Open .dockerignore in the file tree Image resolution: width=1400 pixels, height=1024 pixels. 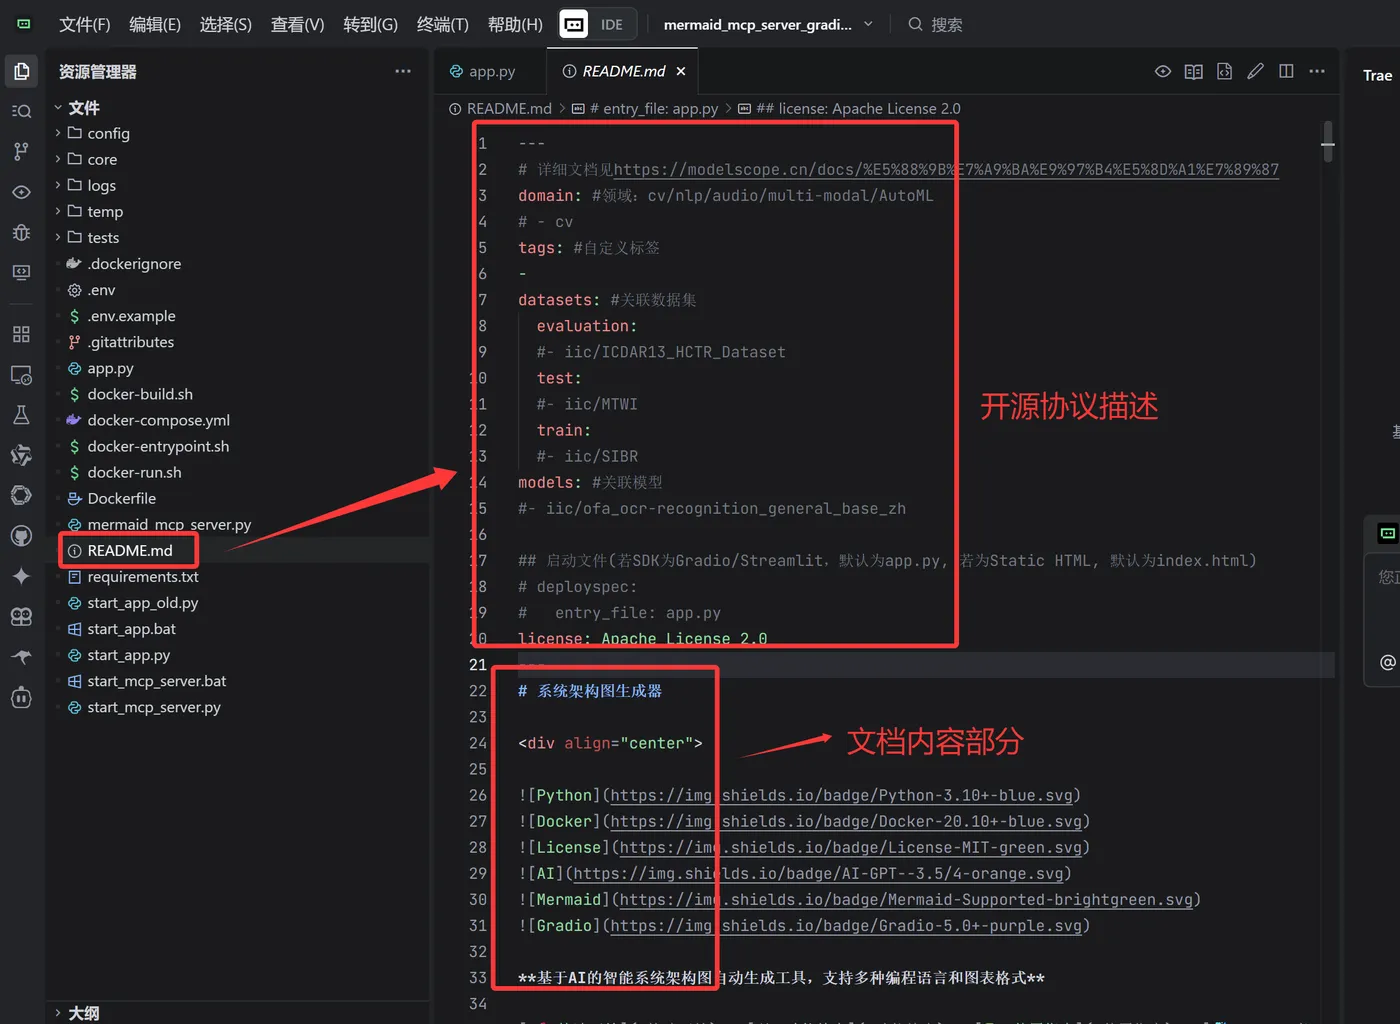tap(134, 264)
